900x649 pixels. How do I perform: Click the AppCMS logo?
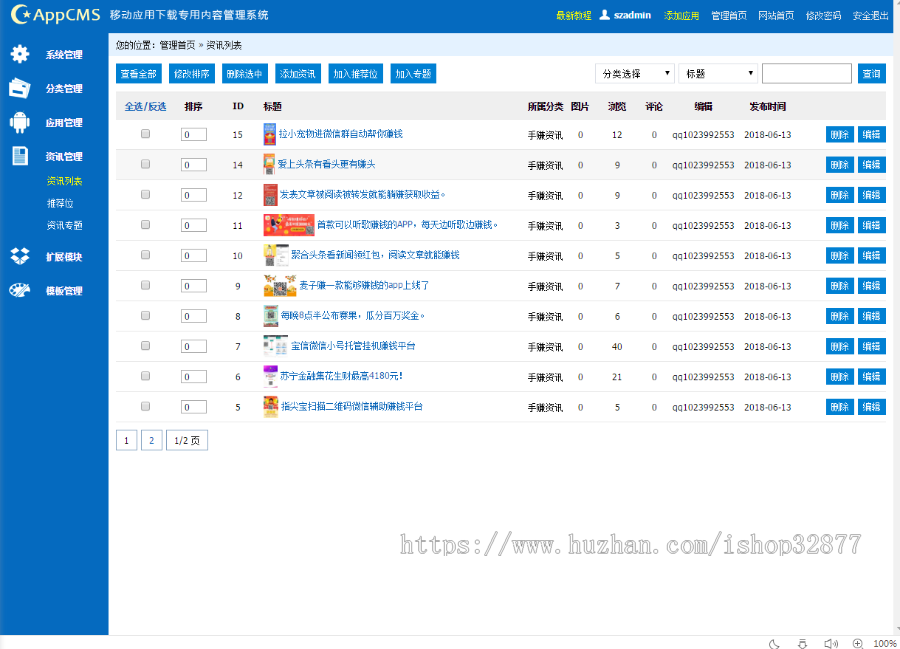56,15
